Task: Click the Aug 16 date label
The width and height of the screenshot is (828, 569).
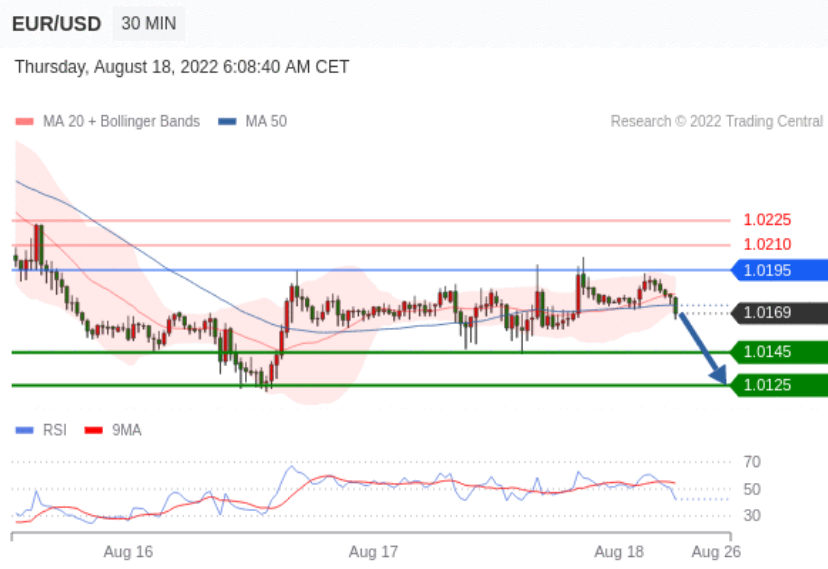Action: [x=128, y=552]
